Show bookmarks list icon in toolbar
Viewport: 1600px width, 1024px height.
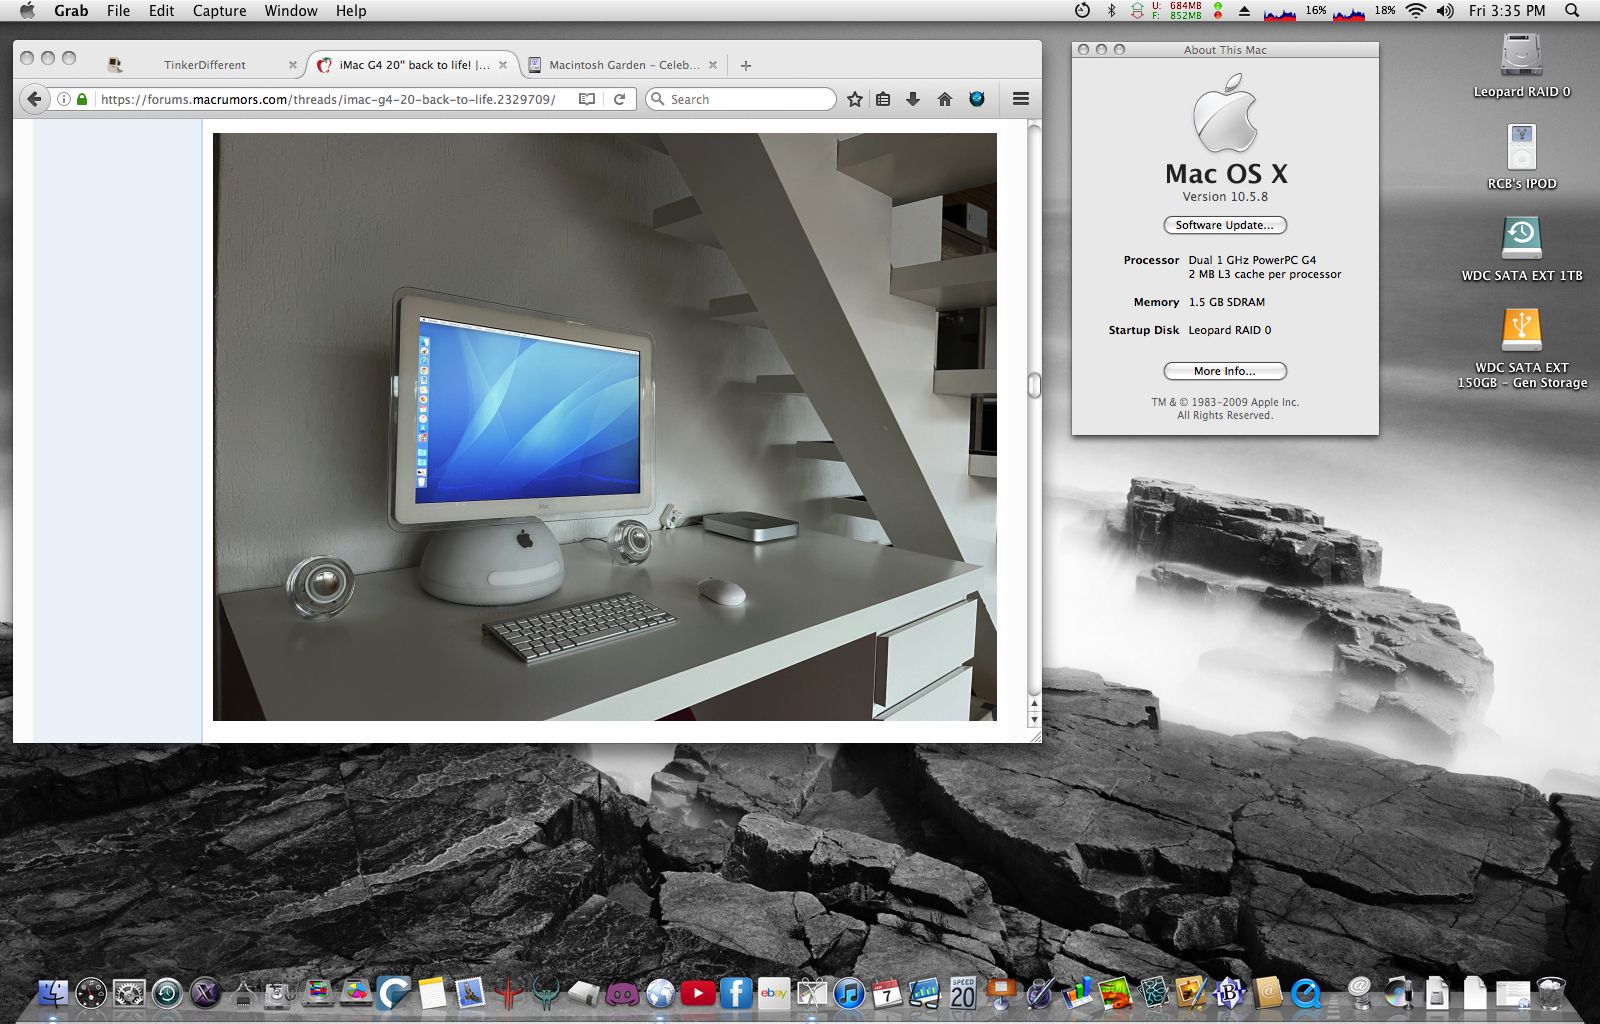pyautogui.click(x=883, y=99)
